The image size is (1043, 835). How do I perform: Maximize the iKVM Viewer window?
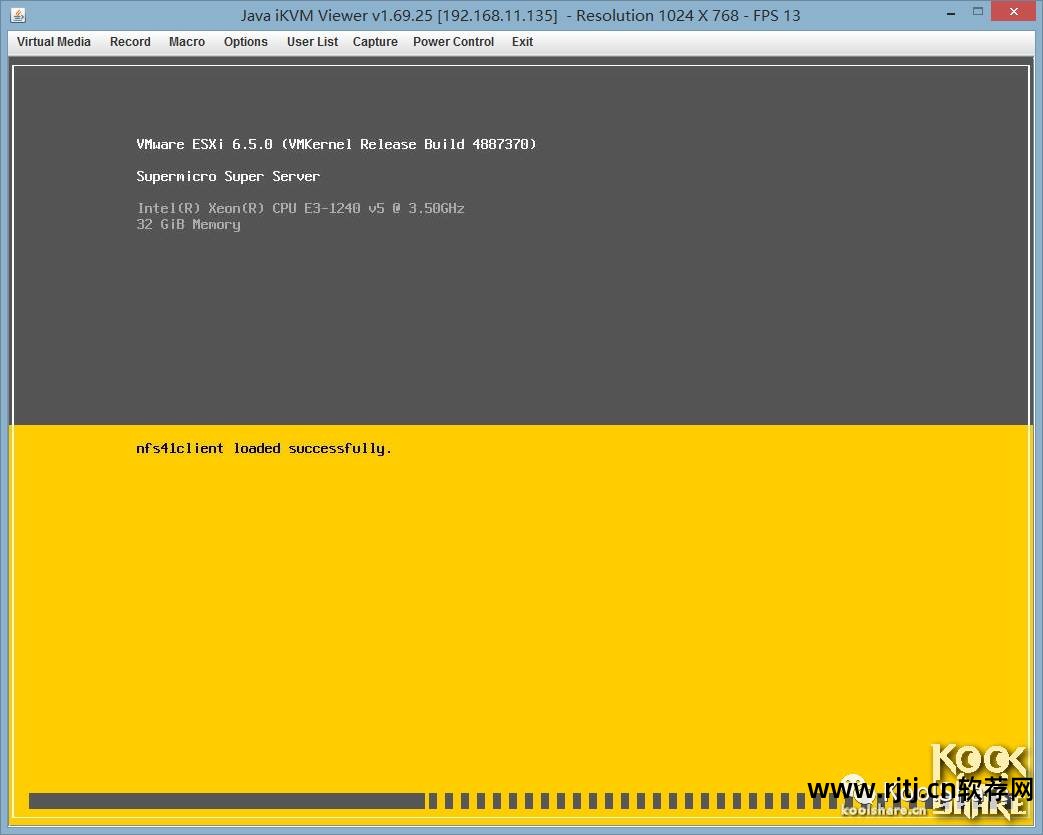pos(978,11)
